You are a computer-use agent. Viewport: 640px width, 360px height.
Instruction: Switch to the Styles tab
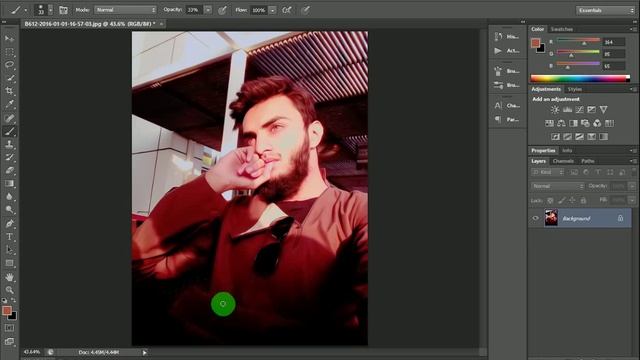pos(575,89)
